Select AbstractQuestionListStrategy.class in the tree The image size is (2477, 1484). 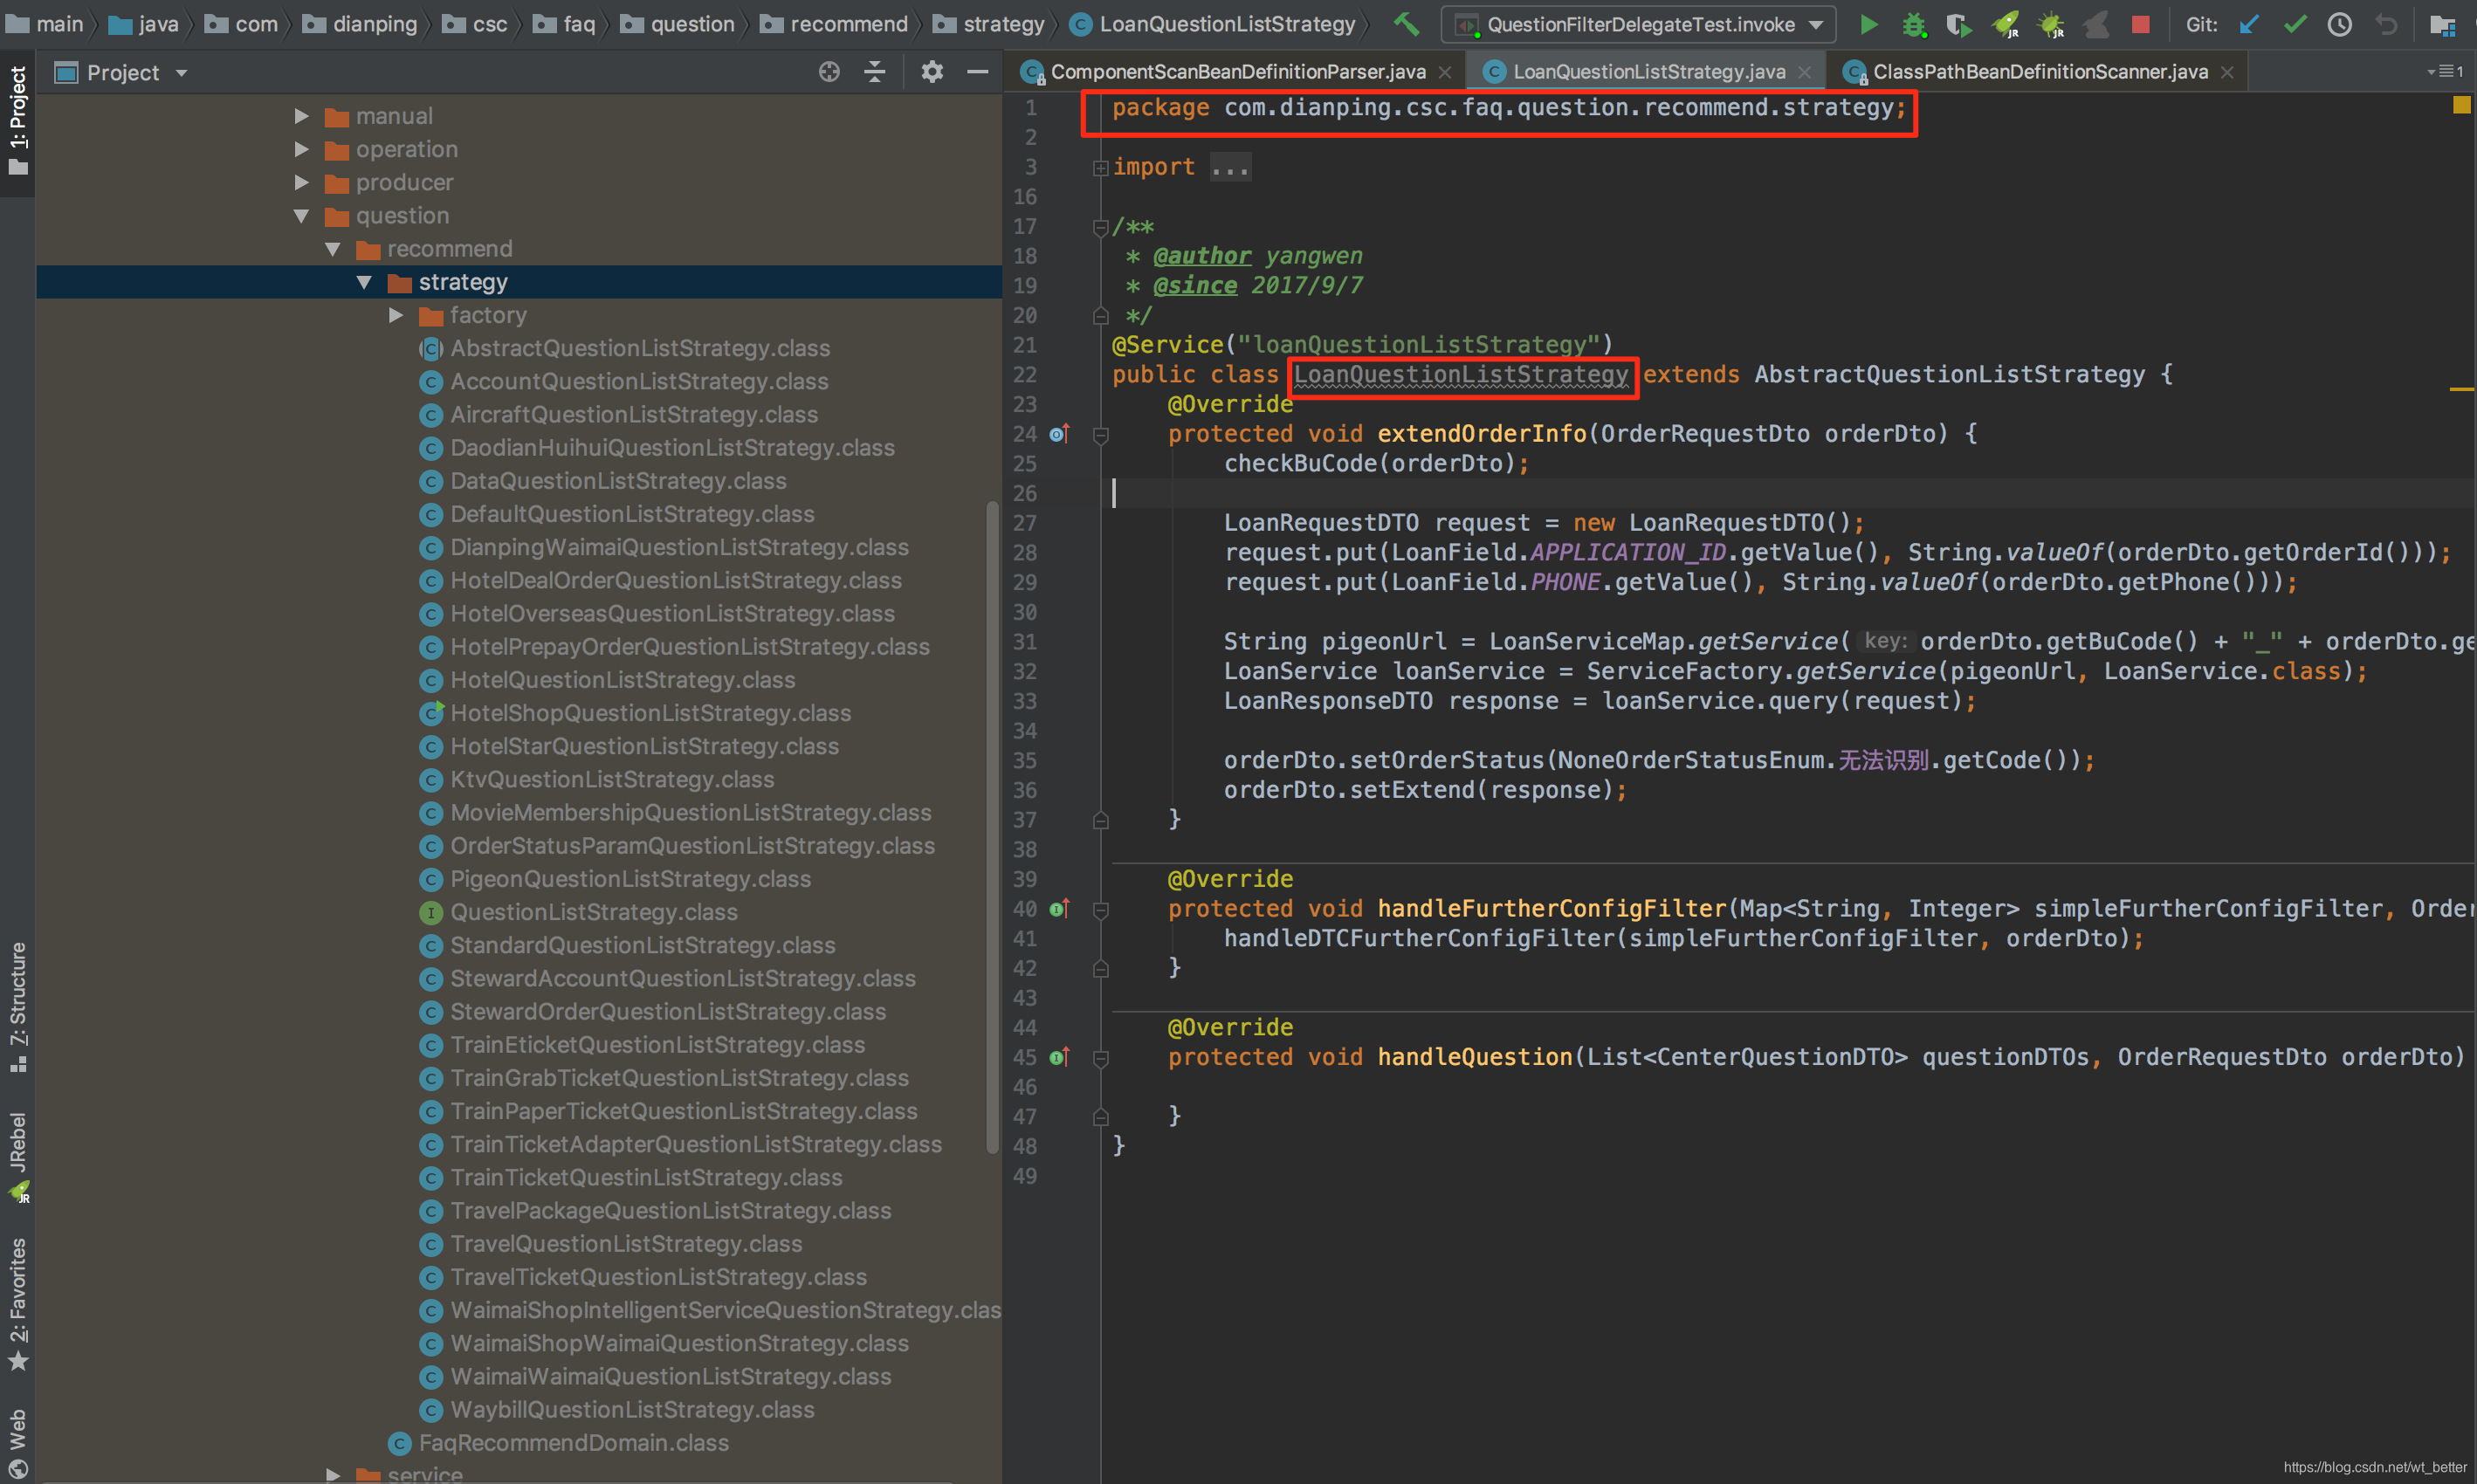pos(639,348)
